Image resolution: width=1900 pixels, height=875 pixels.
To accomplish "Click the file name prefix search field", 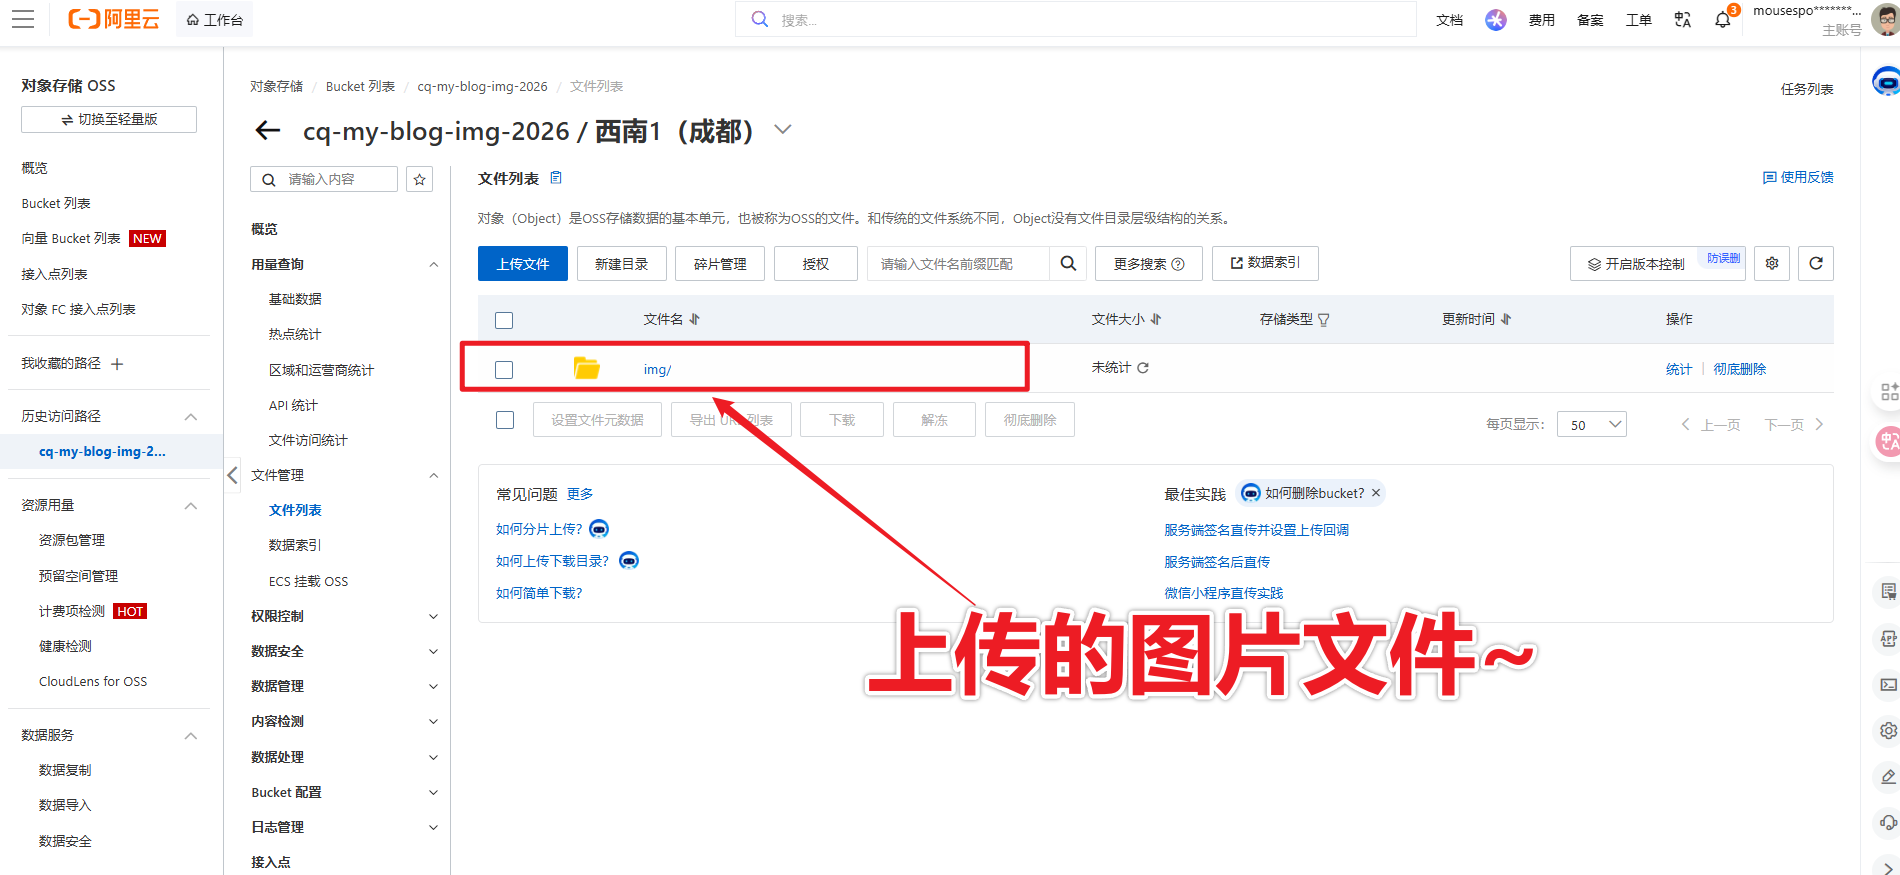I will click(x=958, y=263).
